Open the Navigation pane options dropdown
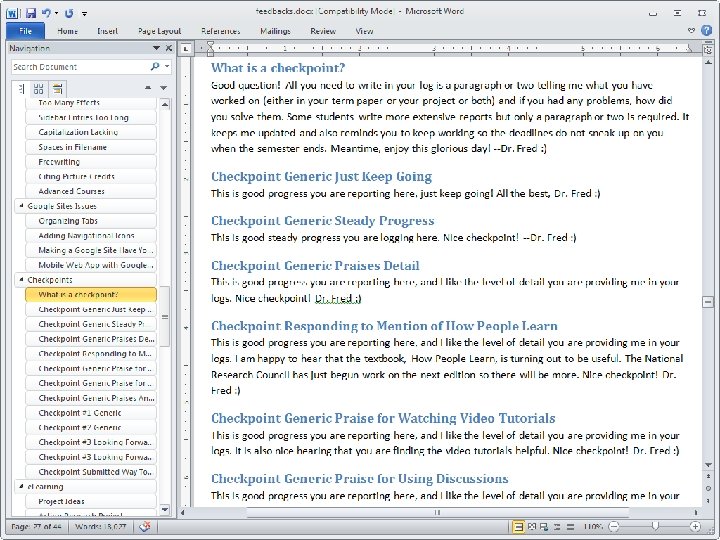Screen dimensions: 720x540 [156, 48]
